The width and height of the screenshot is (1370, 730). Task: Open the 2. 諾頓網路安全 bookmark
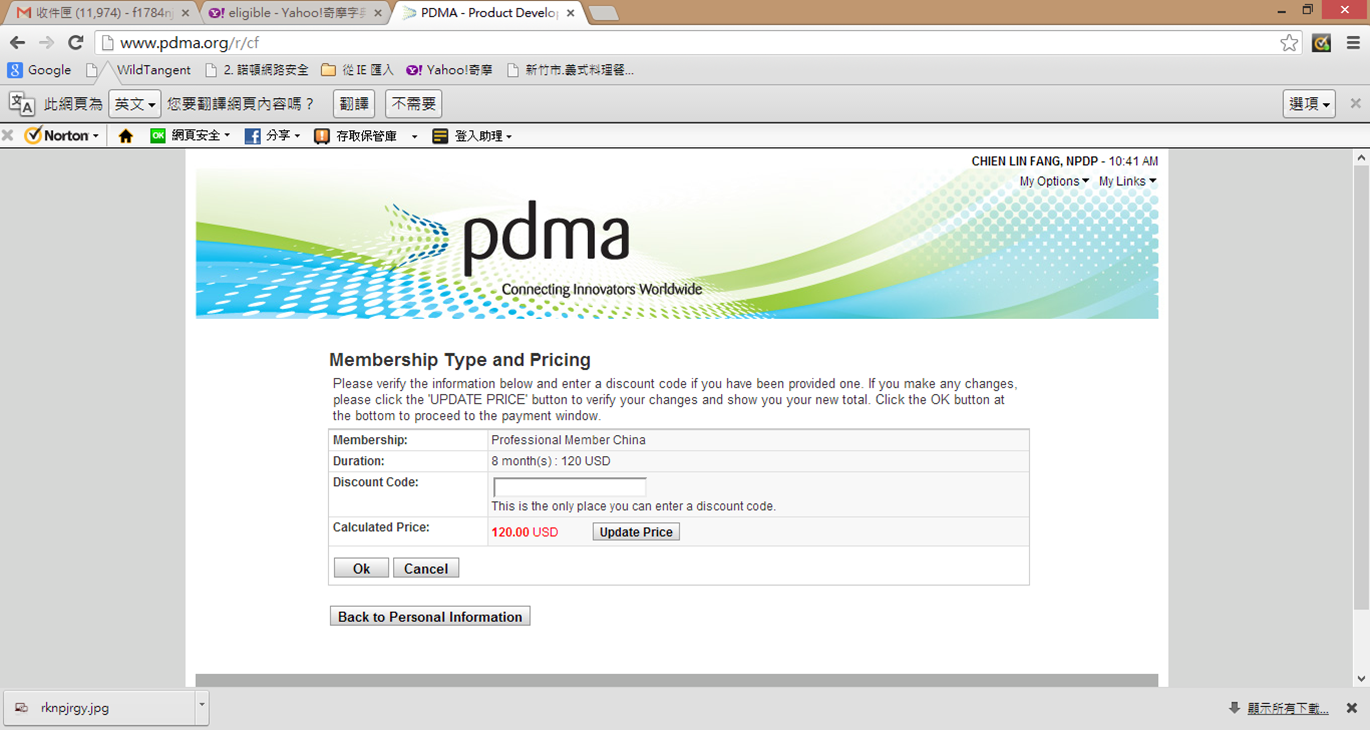coord(256,70)
